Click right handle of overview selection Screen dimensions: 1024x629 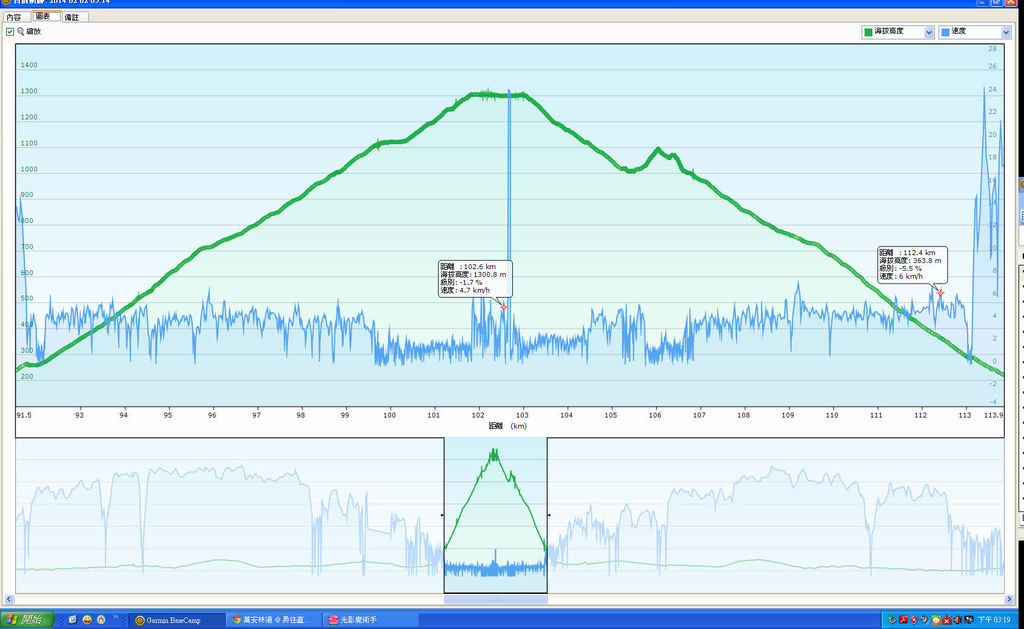549,515
